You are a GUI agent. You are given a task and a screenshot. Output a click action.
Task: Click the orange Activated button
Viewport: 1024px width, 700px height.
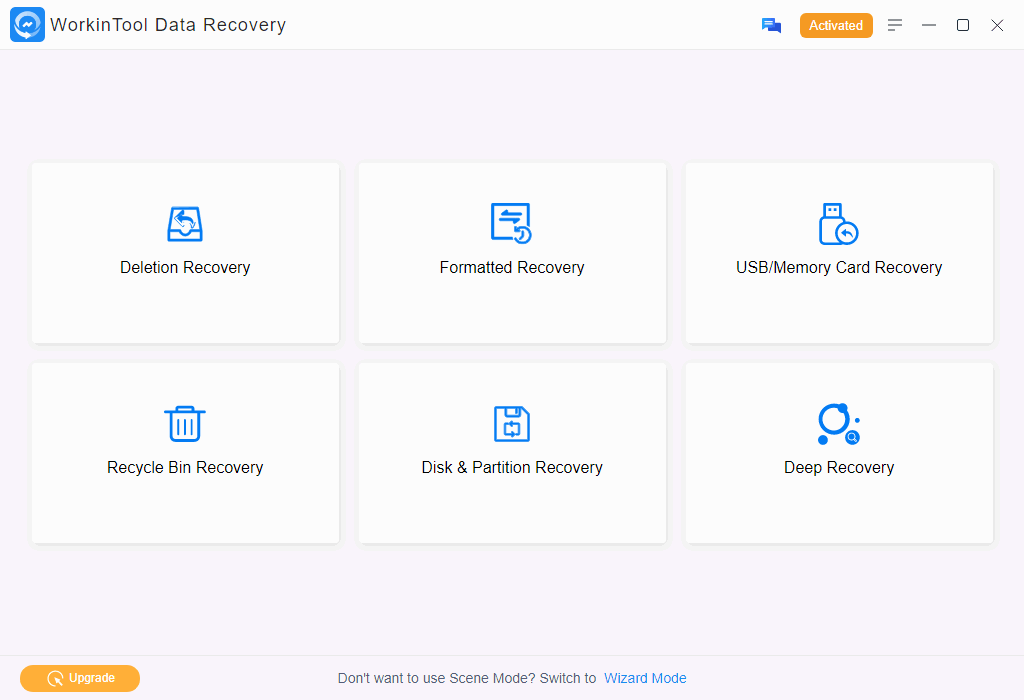(836, 26)
